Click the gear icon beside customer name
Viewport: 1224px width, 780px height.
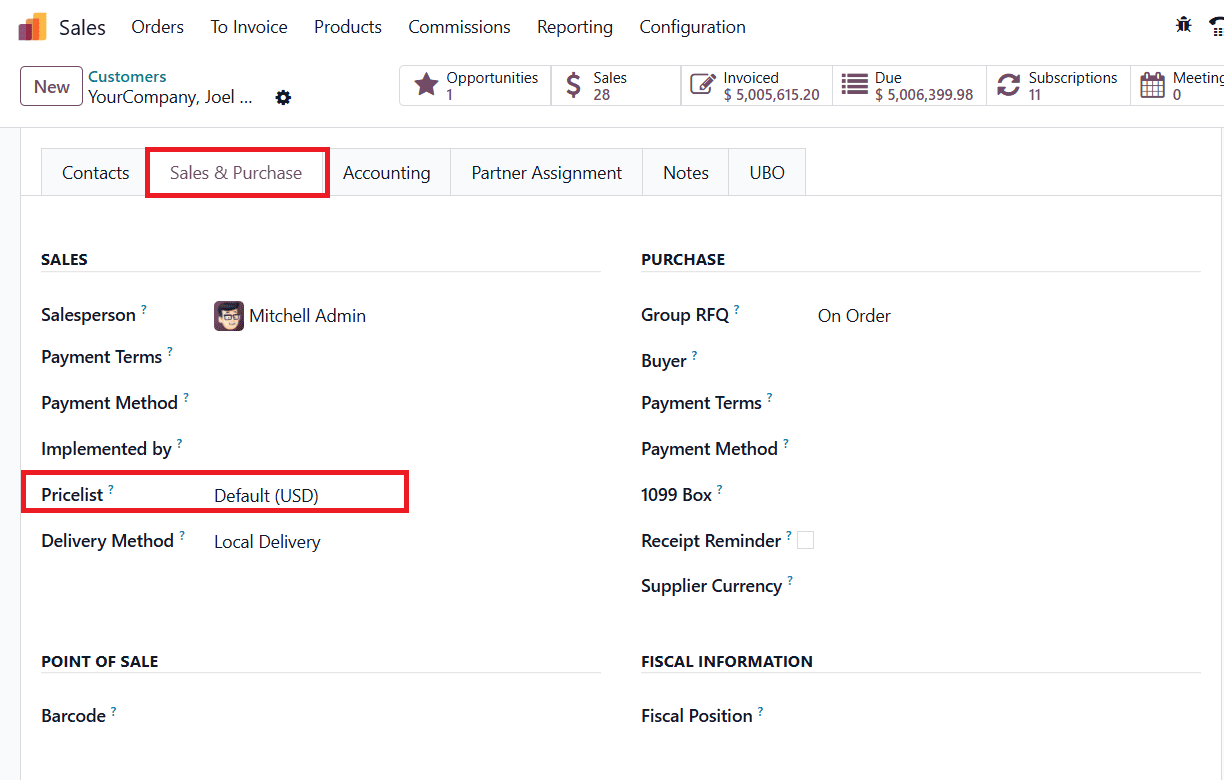283,97
